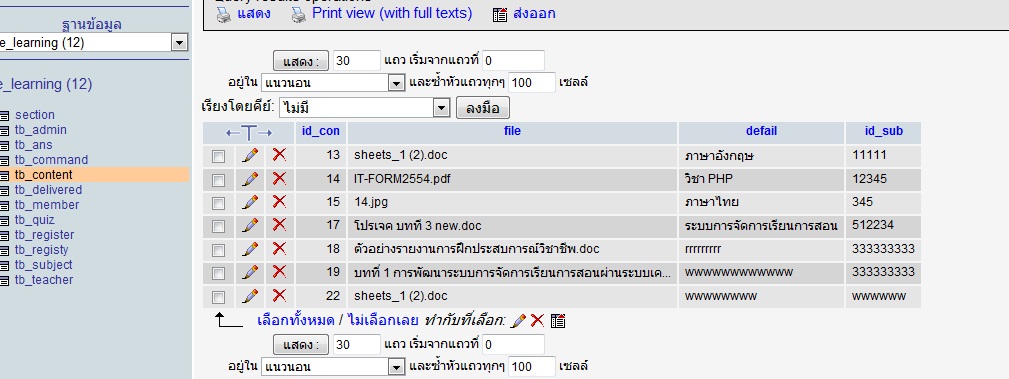Open Print view (with full texts) link
The image size is (1009, 379).
click(392, 14)
